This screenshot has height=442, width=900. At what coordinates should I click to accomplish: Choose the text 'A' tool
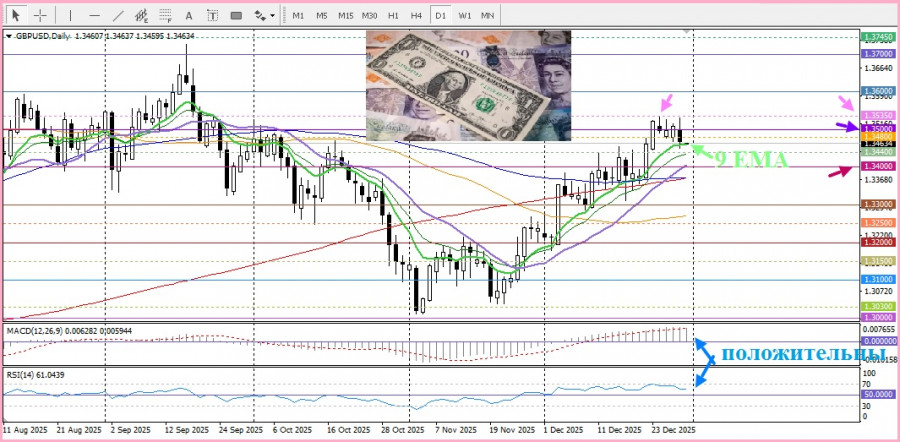189,16
